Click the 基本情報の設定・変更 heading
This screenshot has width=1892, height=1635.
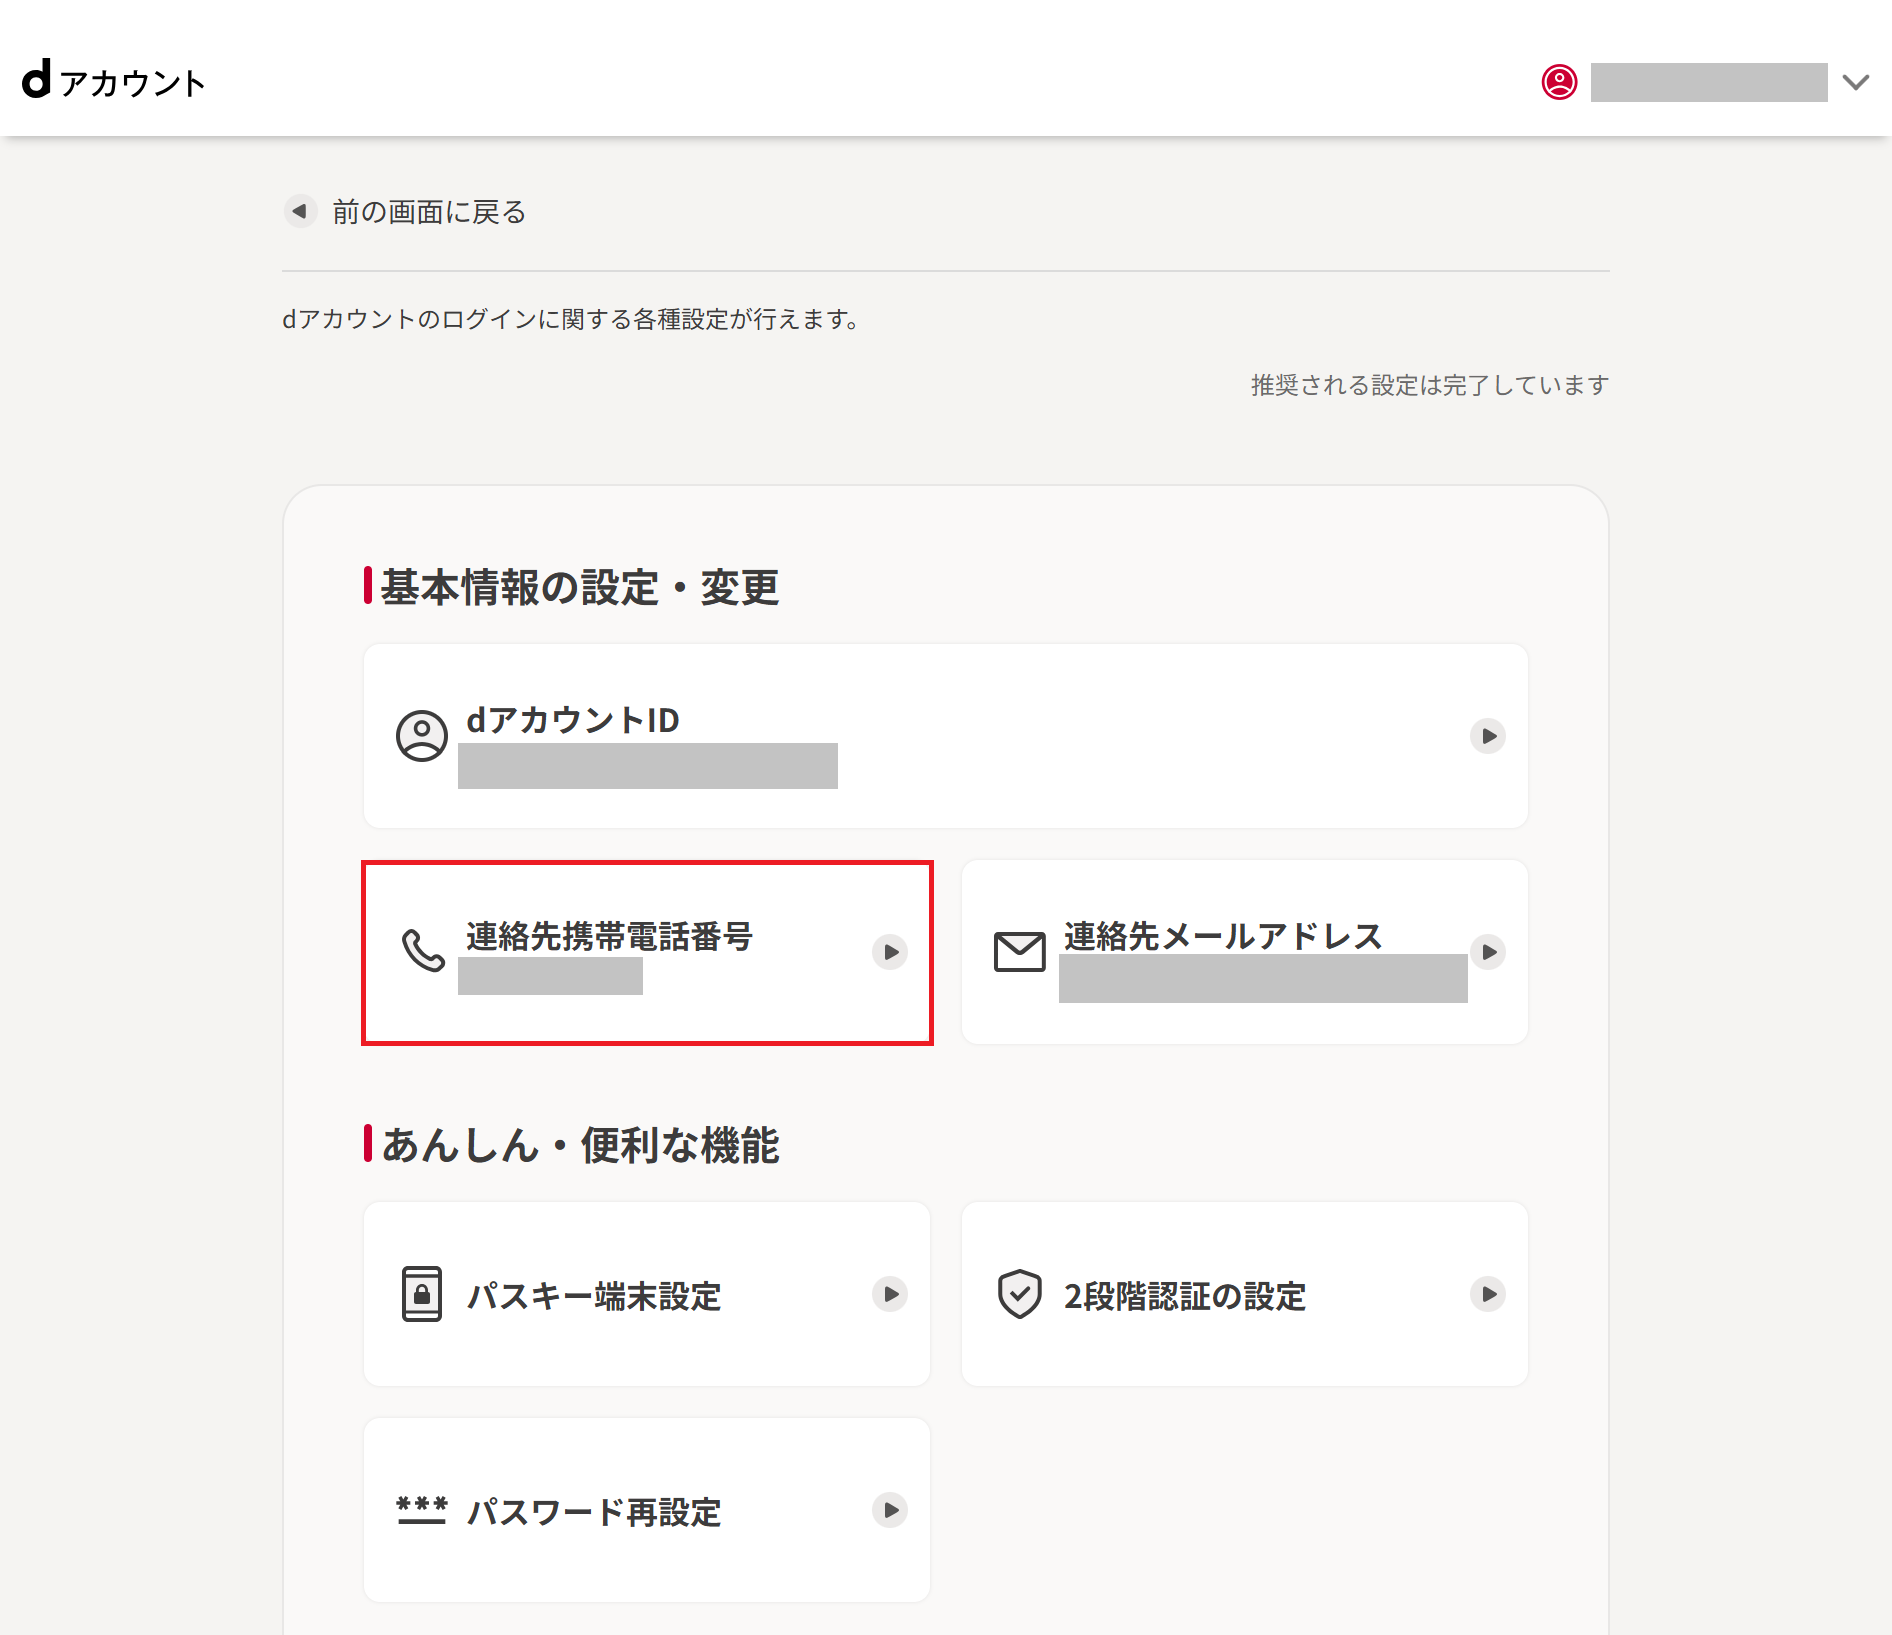[580, 587]
